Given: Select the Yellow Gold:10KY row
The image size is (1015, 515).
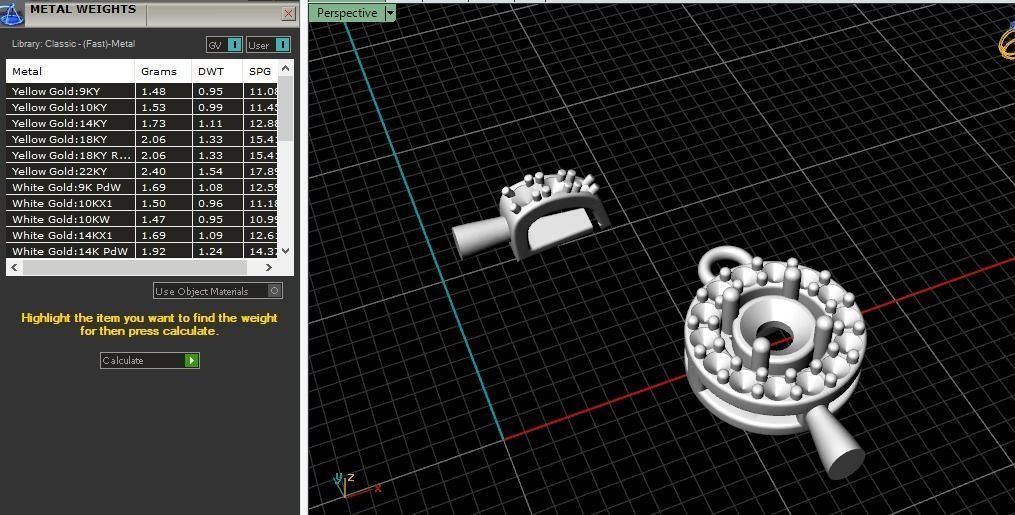Looking at the screenshot, I should (x=142, y=107).
